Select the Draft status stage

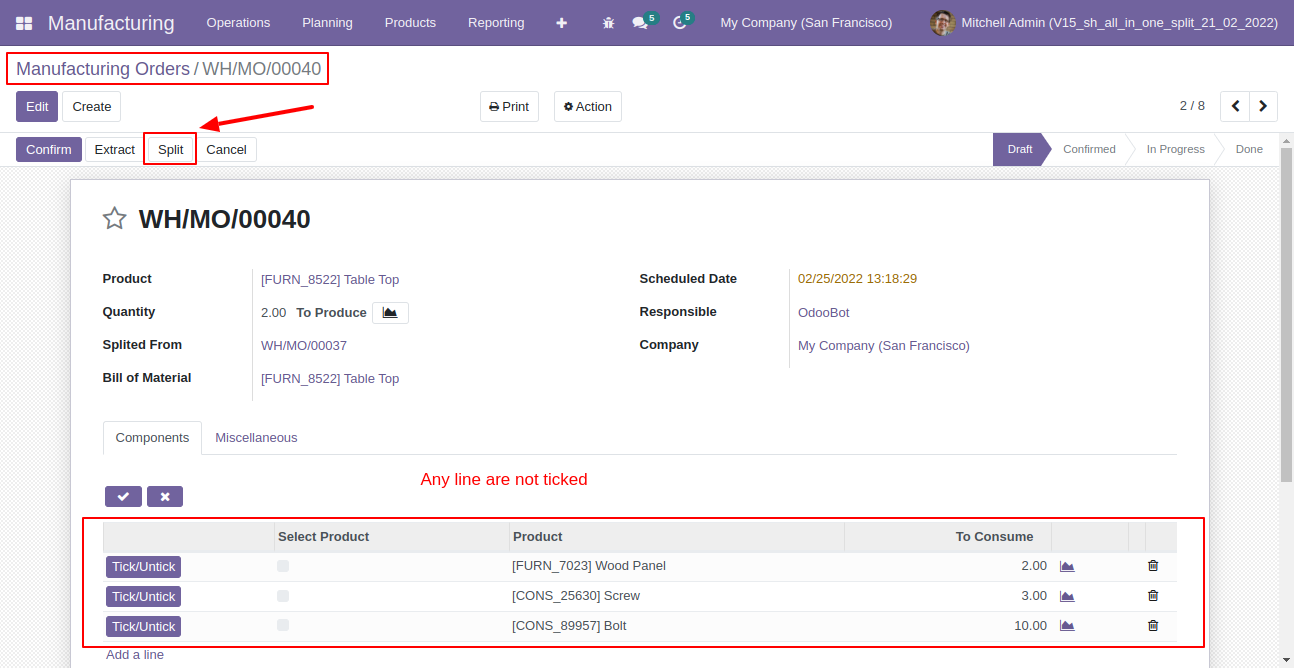1019,149
